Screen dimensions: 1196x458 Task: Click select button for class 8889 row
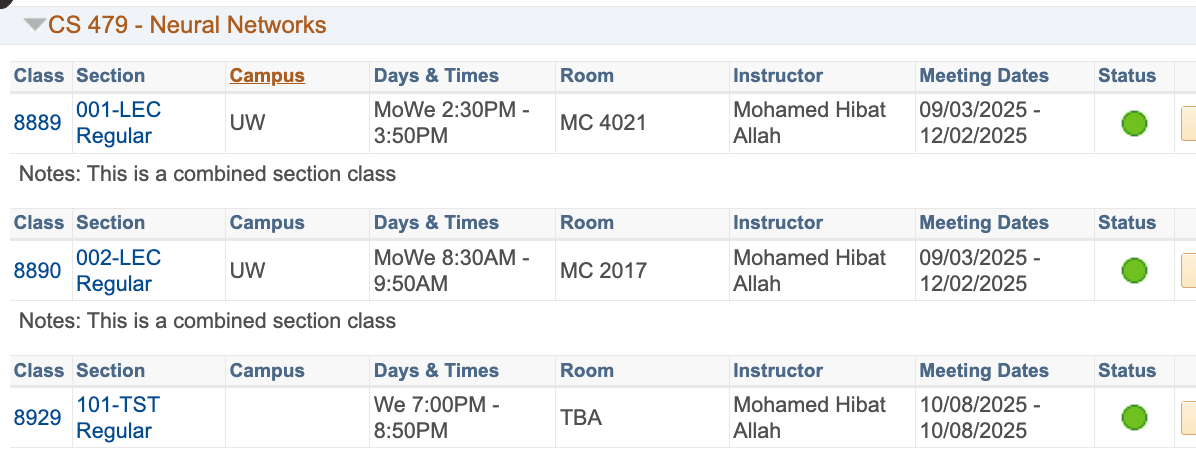[1188, 124]
